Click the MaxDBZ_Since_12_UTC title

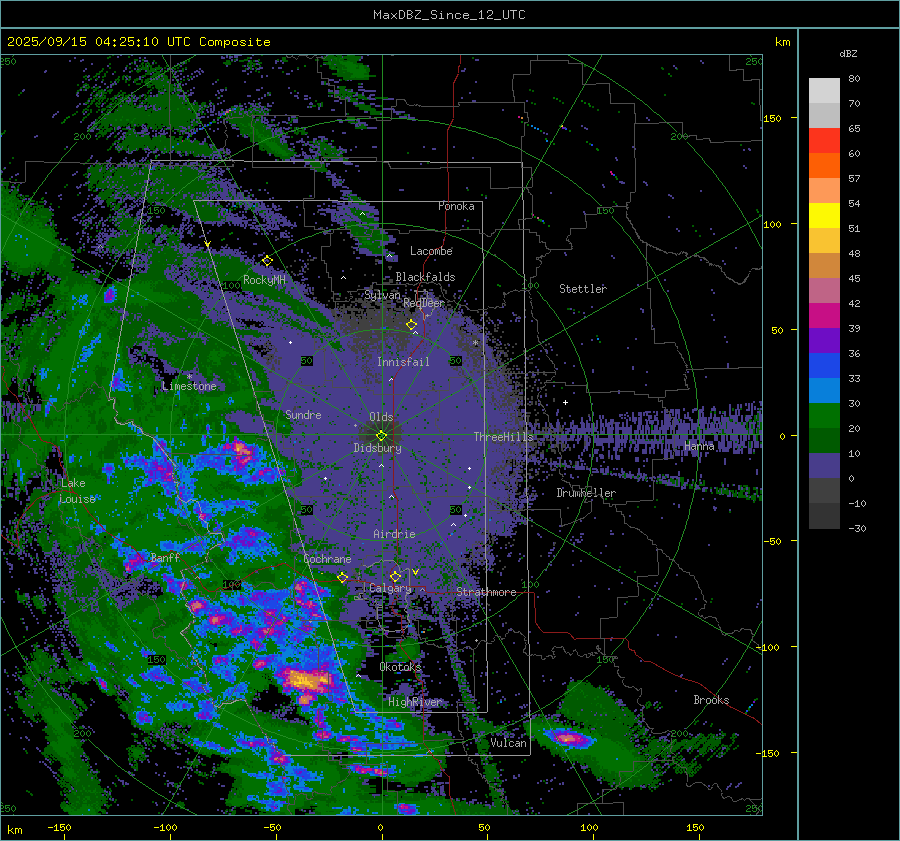(449, 15)
